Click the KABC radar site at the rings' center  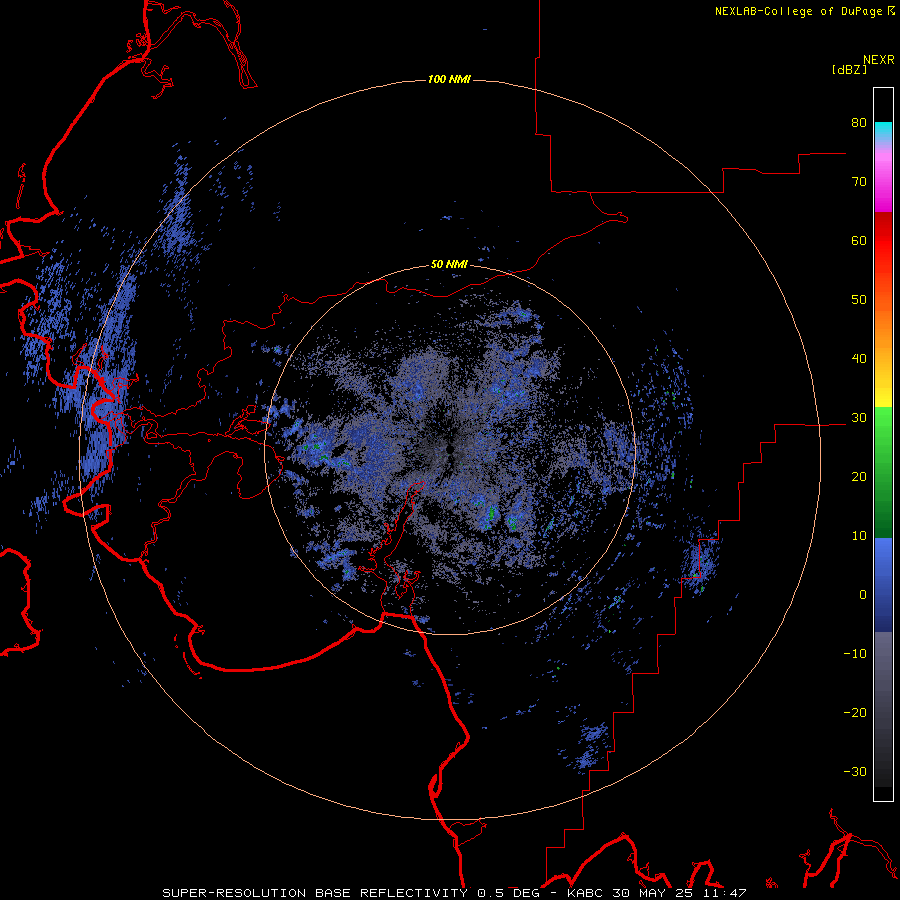click(x=449, y=448)
